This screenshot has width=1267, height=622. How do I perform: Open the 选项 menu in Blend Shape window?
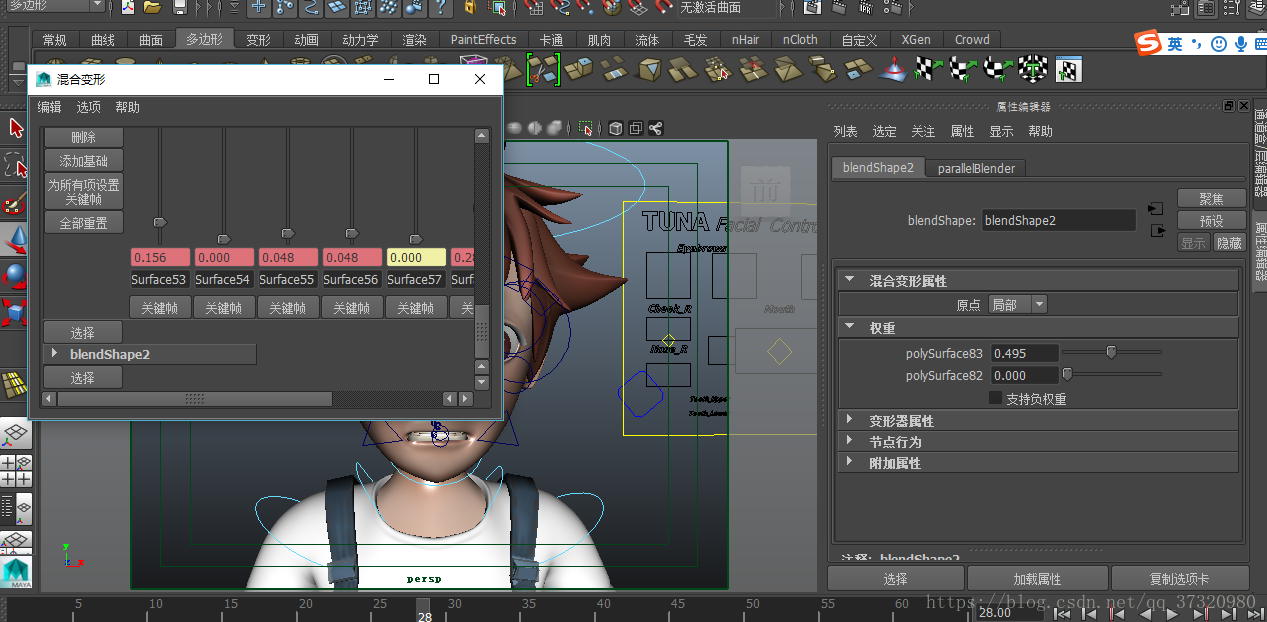point(88,107)
